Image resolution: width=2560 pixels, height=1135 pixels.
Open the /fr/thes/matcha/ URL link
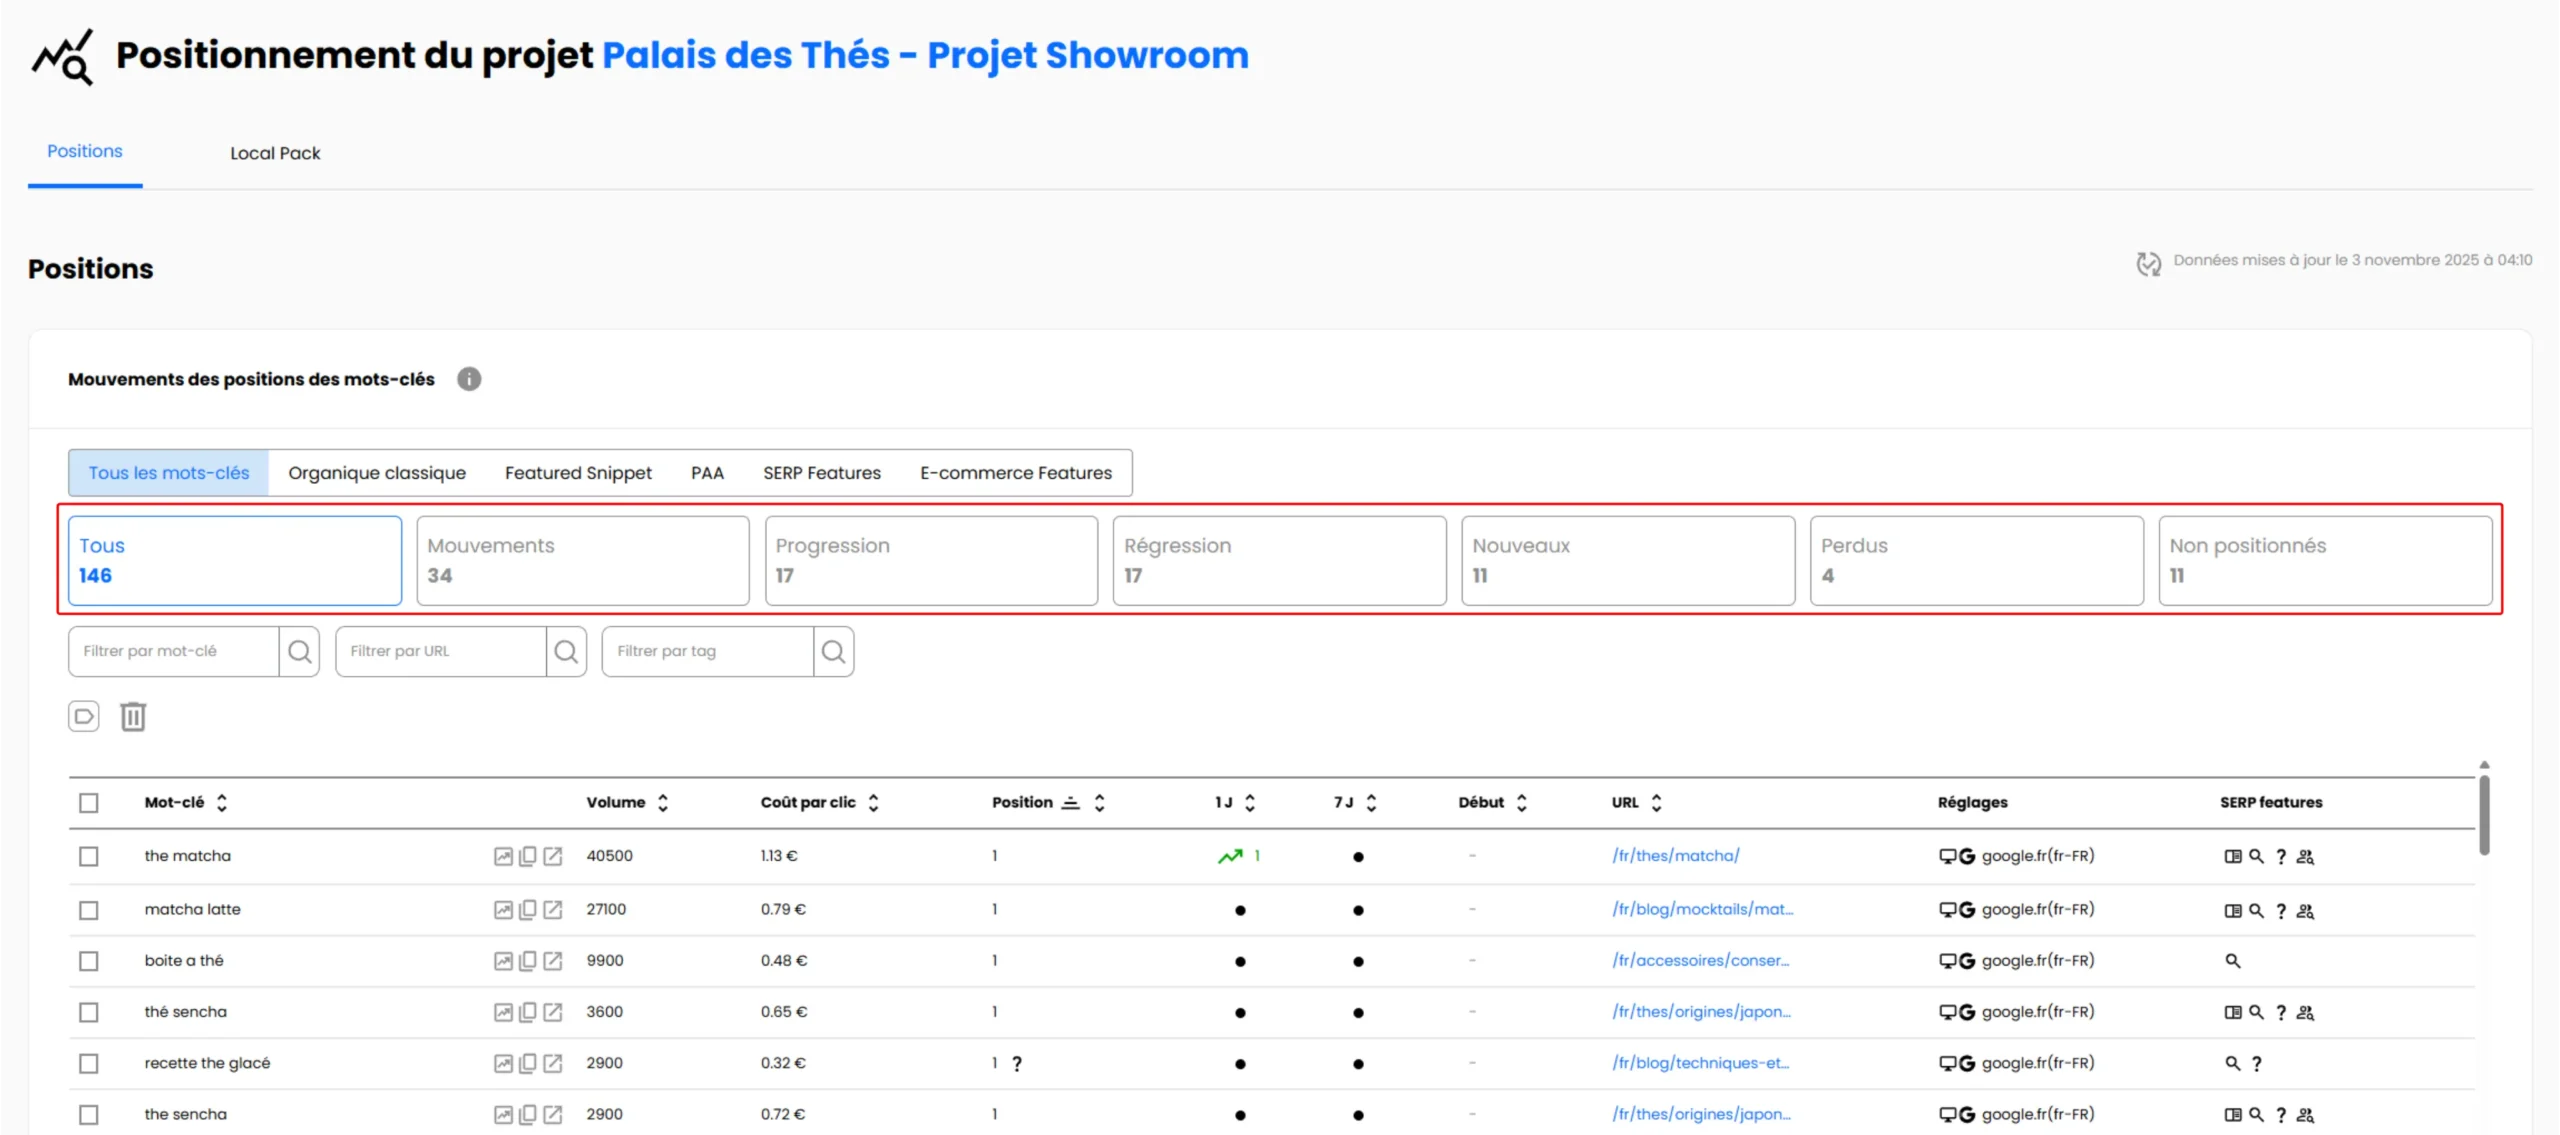pyautogui.click(x=1675, y=856)
